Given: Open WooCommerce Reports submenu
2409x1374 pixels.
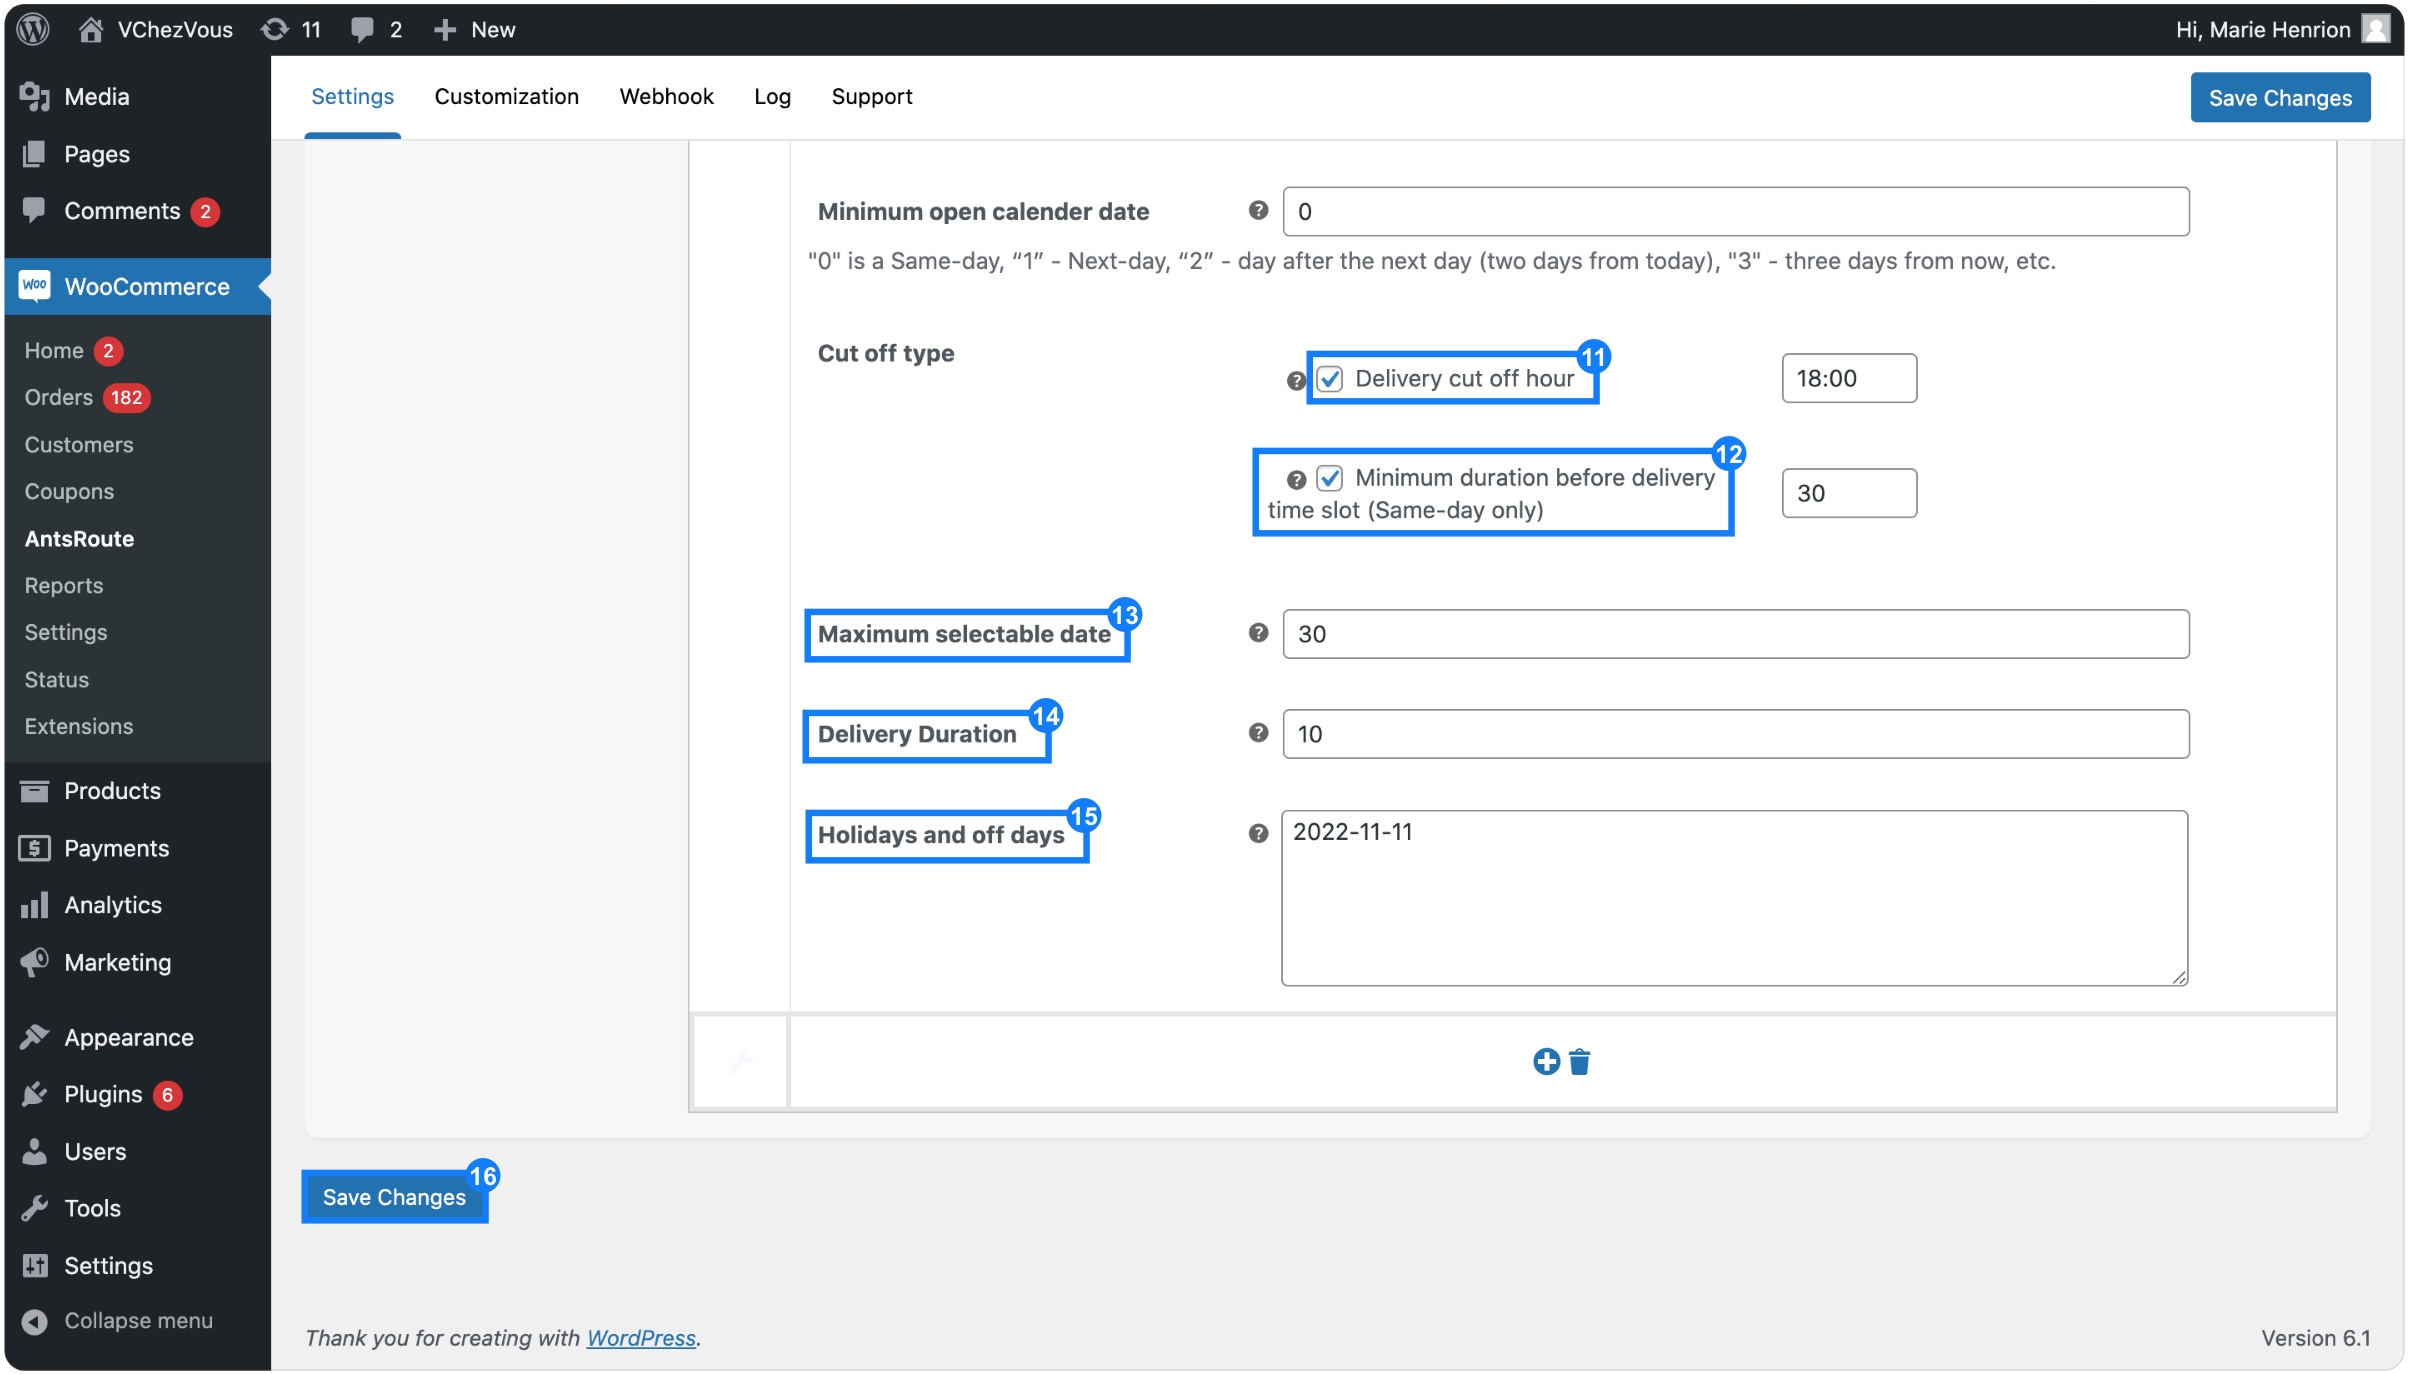Looking at the screenshot, I should click(64, 585).
